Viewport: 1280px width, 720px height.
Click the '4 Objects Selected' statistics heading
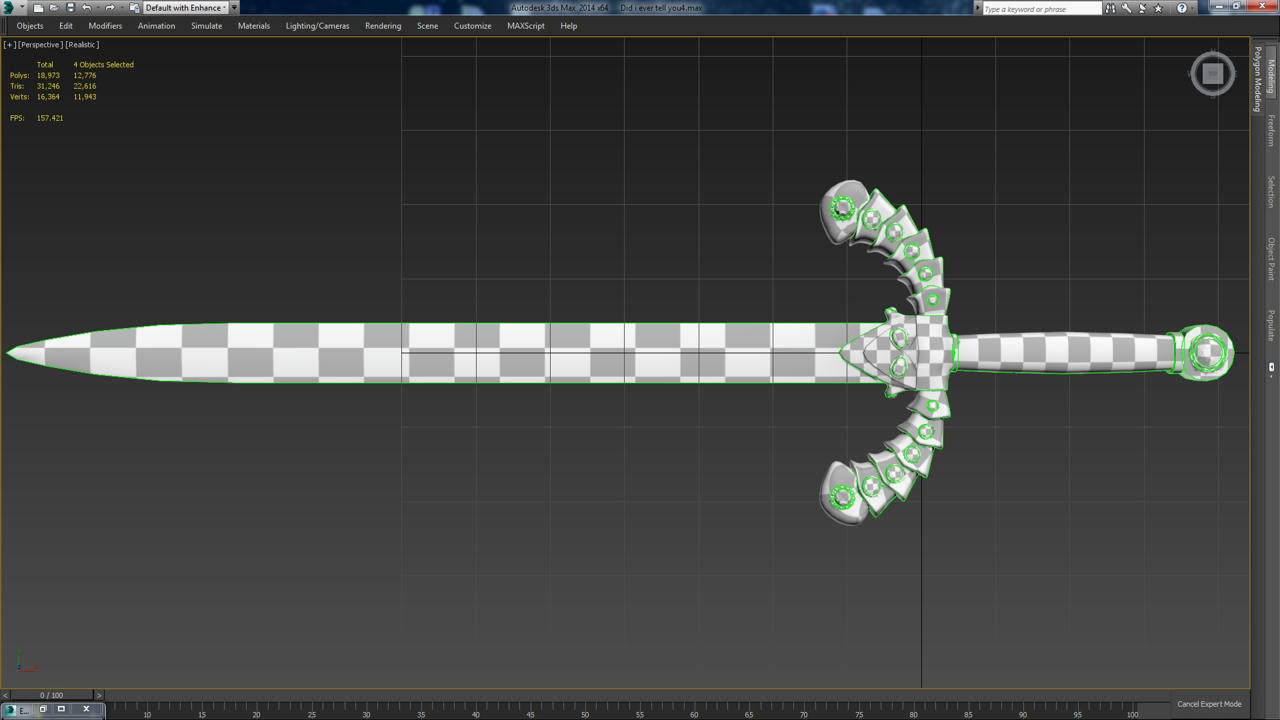[x=103, y=65]
